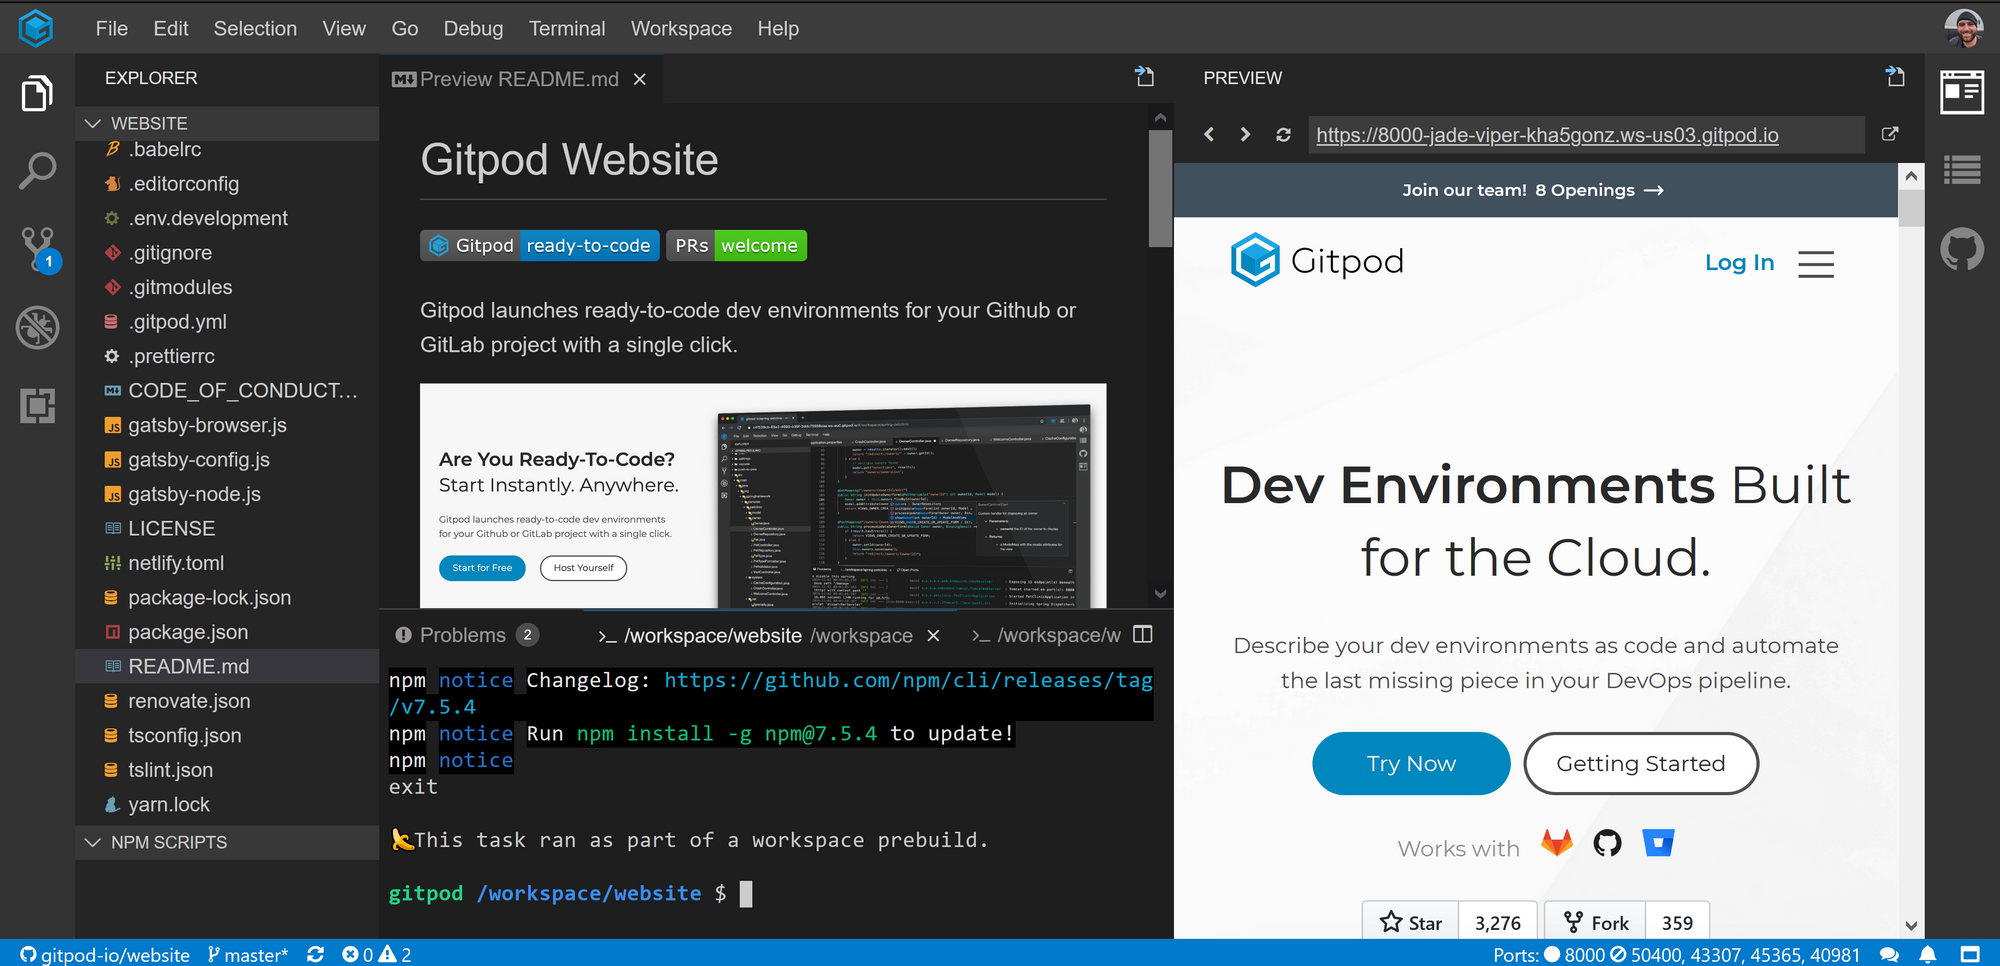Click the README preview vertical scrollbar thumb
Viewport: 2000px width, 966px height.
(1160, 187)
